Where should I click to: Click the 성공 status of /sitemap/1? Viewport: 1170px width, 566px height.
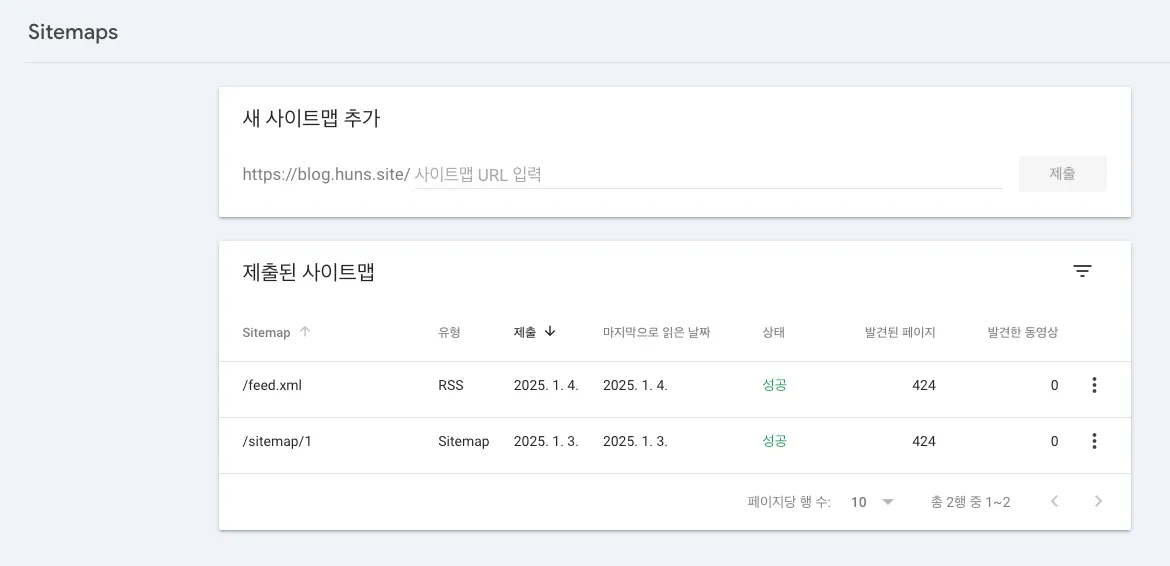[774, 441]
